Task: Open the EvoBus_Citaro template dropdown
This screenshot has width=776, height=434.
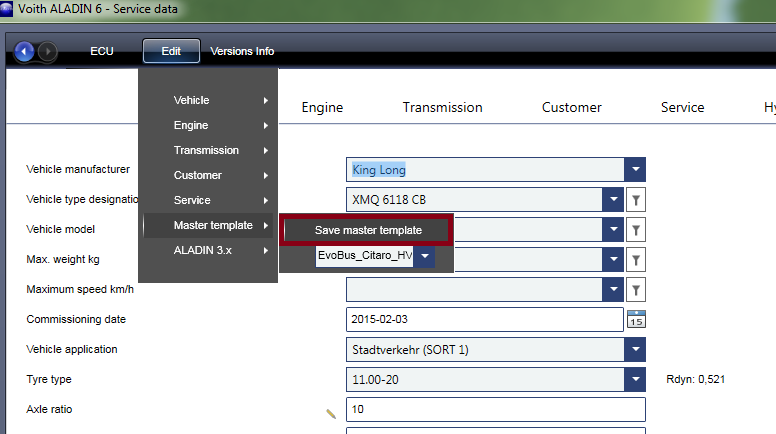Action: [x=425, y=256]
